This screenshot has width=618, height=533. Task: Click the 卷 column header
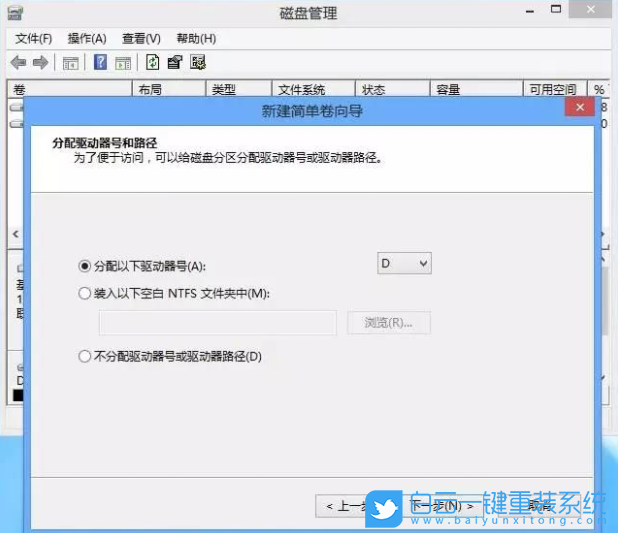tap(69, 89)
